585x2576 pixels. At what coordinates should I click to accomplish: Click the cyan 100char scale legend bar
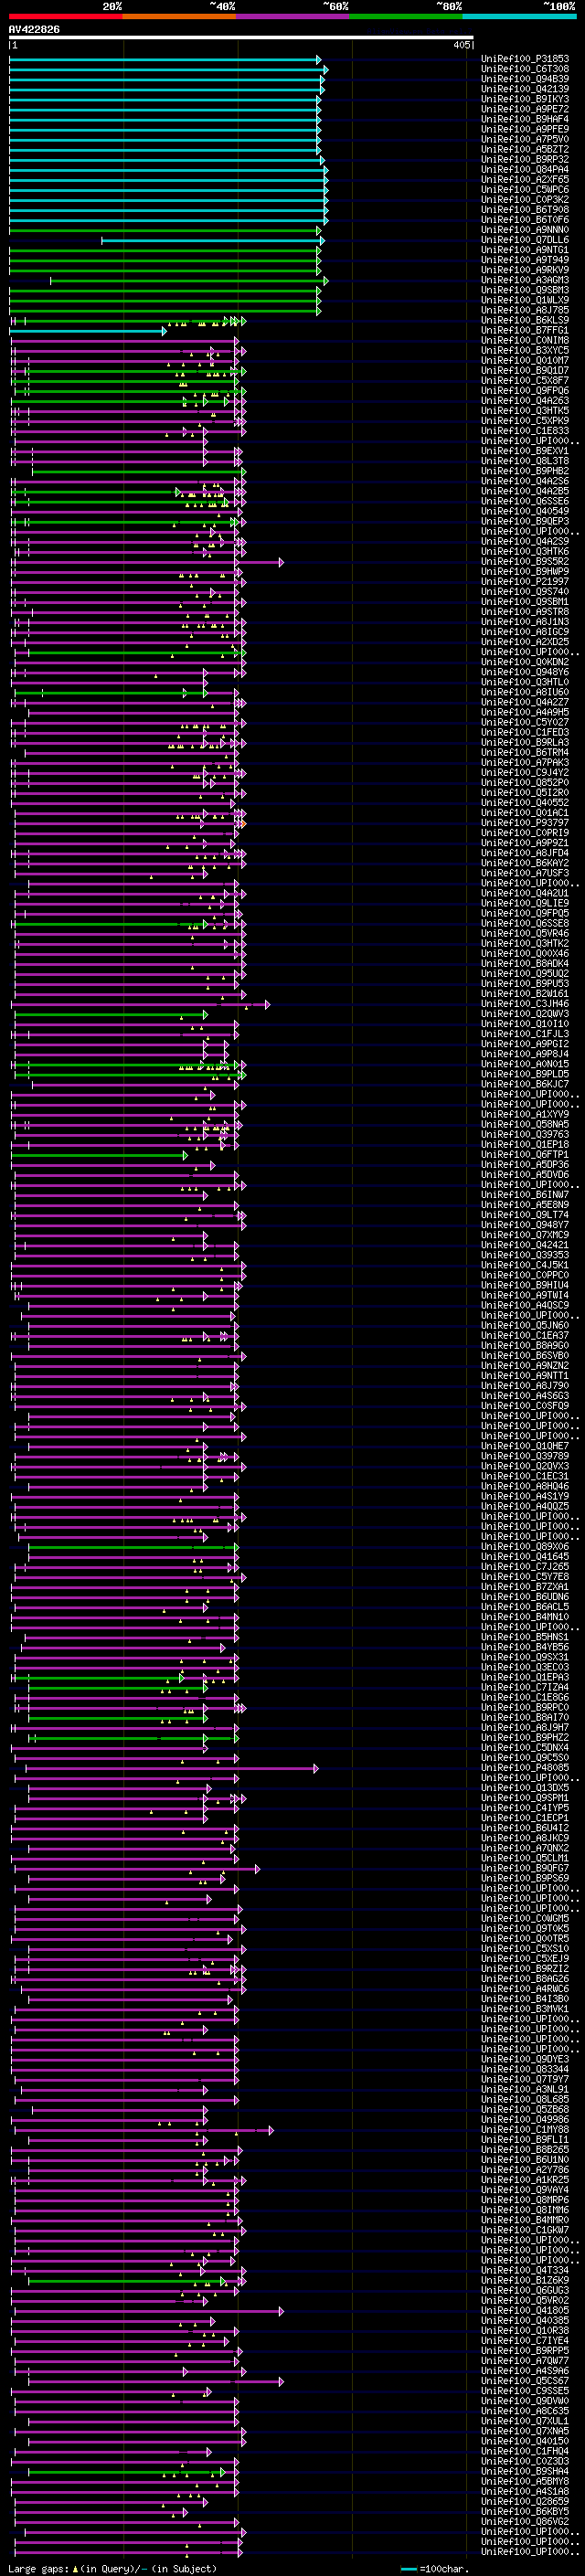408,2568
